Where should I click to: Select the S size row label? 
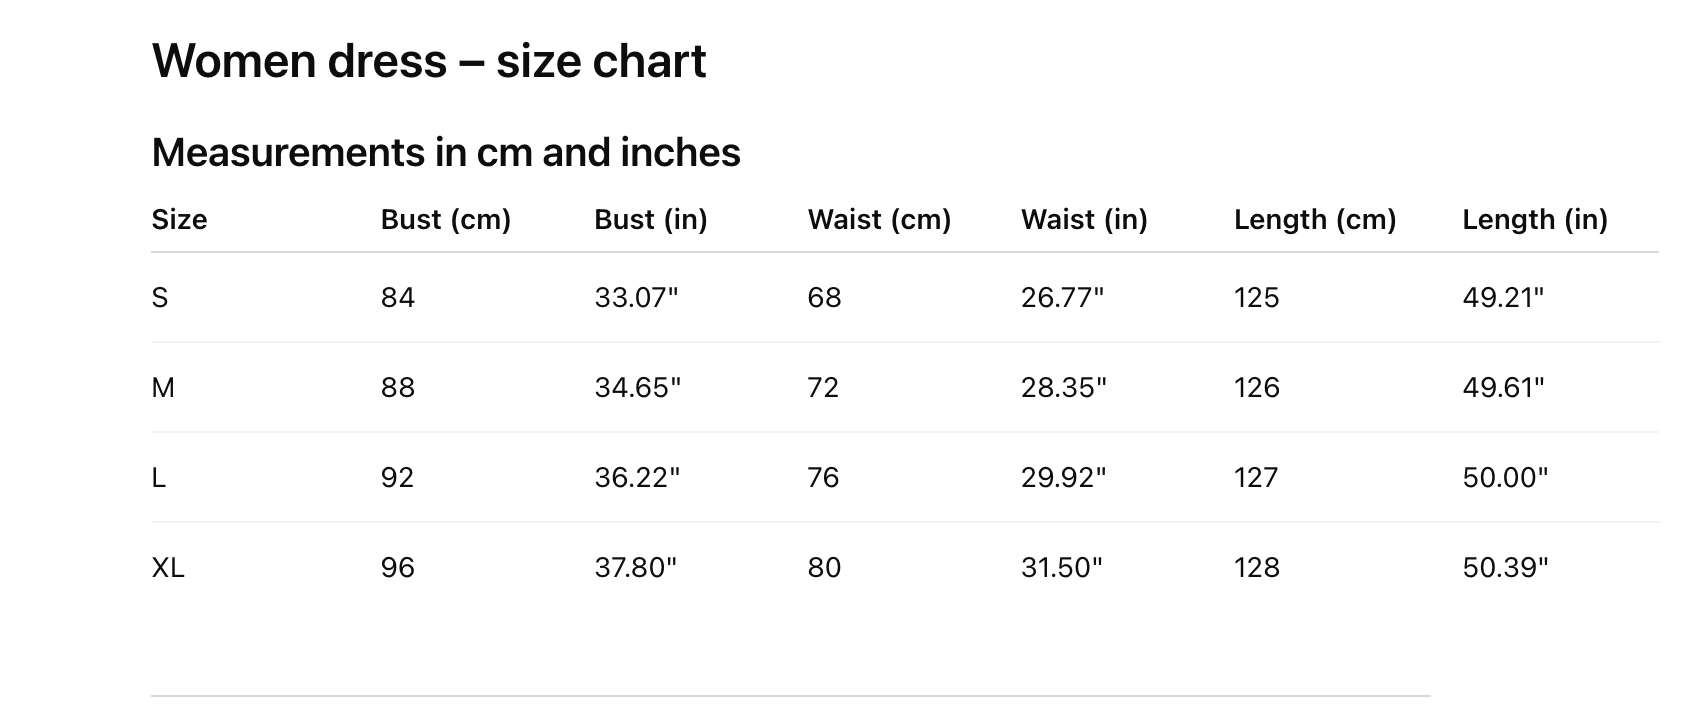coord(160,298)
